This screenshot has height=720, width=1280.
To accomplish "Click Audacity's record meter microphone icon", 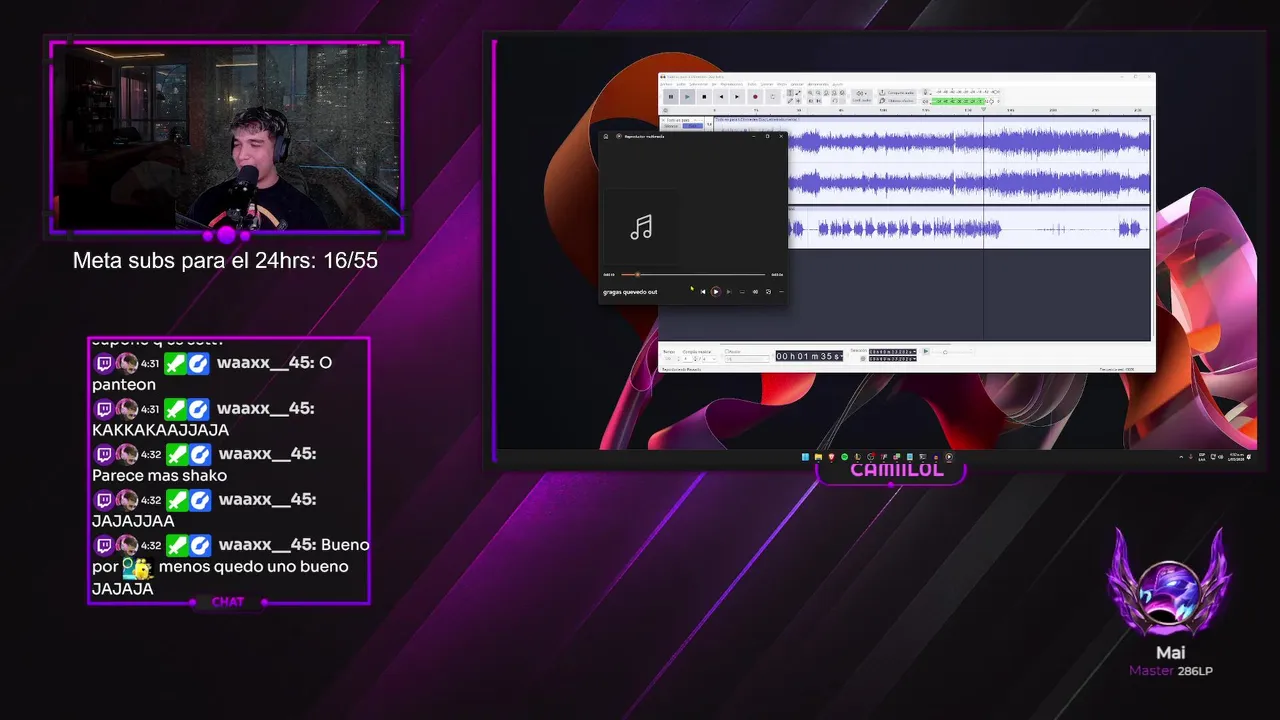I will point(925,92).
